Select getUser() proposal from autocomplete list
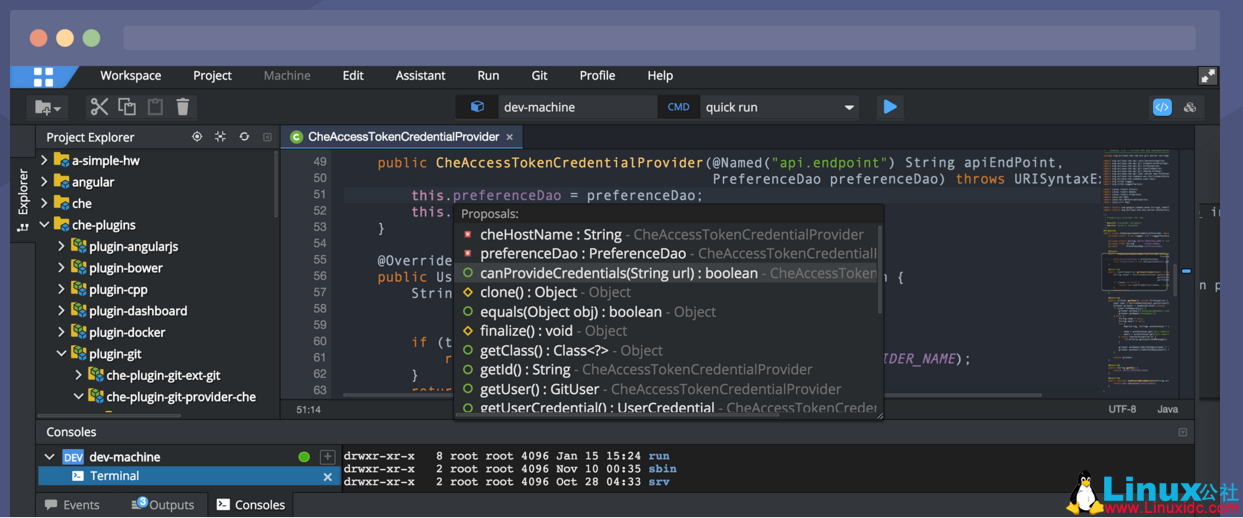Screen dimensions: 1243x518 539,389
